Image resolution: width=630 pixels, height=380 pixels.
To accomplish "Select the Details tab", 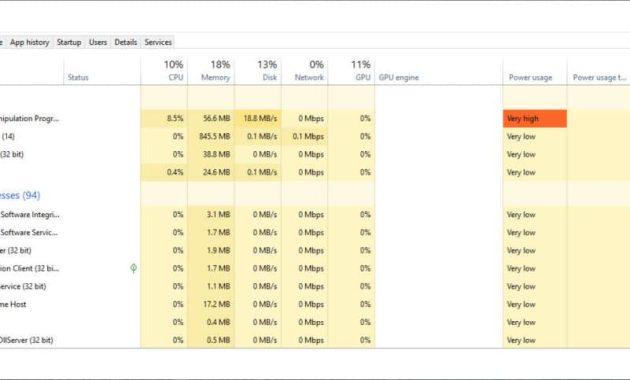I will (x=126, y=42).
